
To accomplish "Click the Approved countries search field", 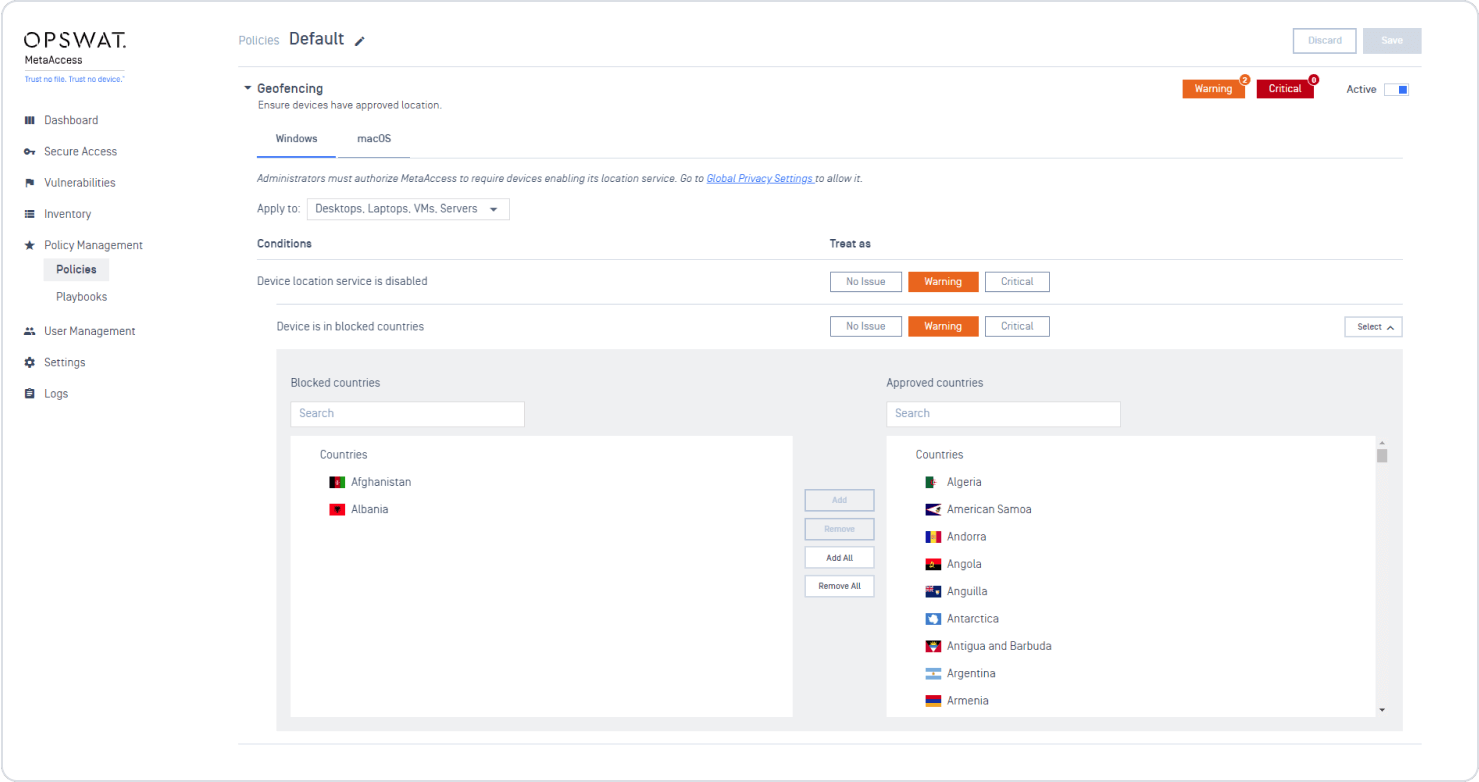I will pos(1003,414).
